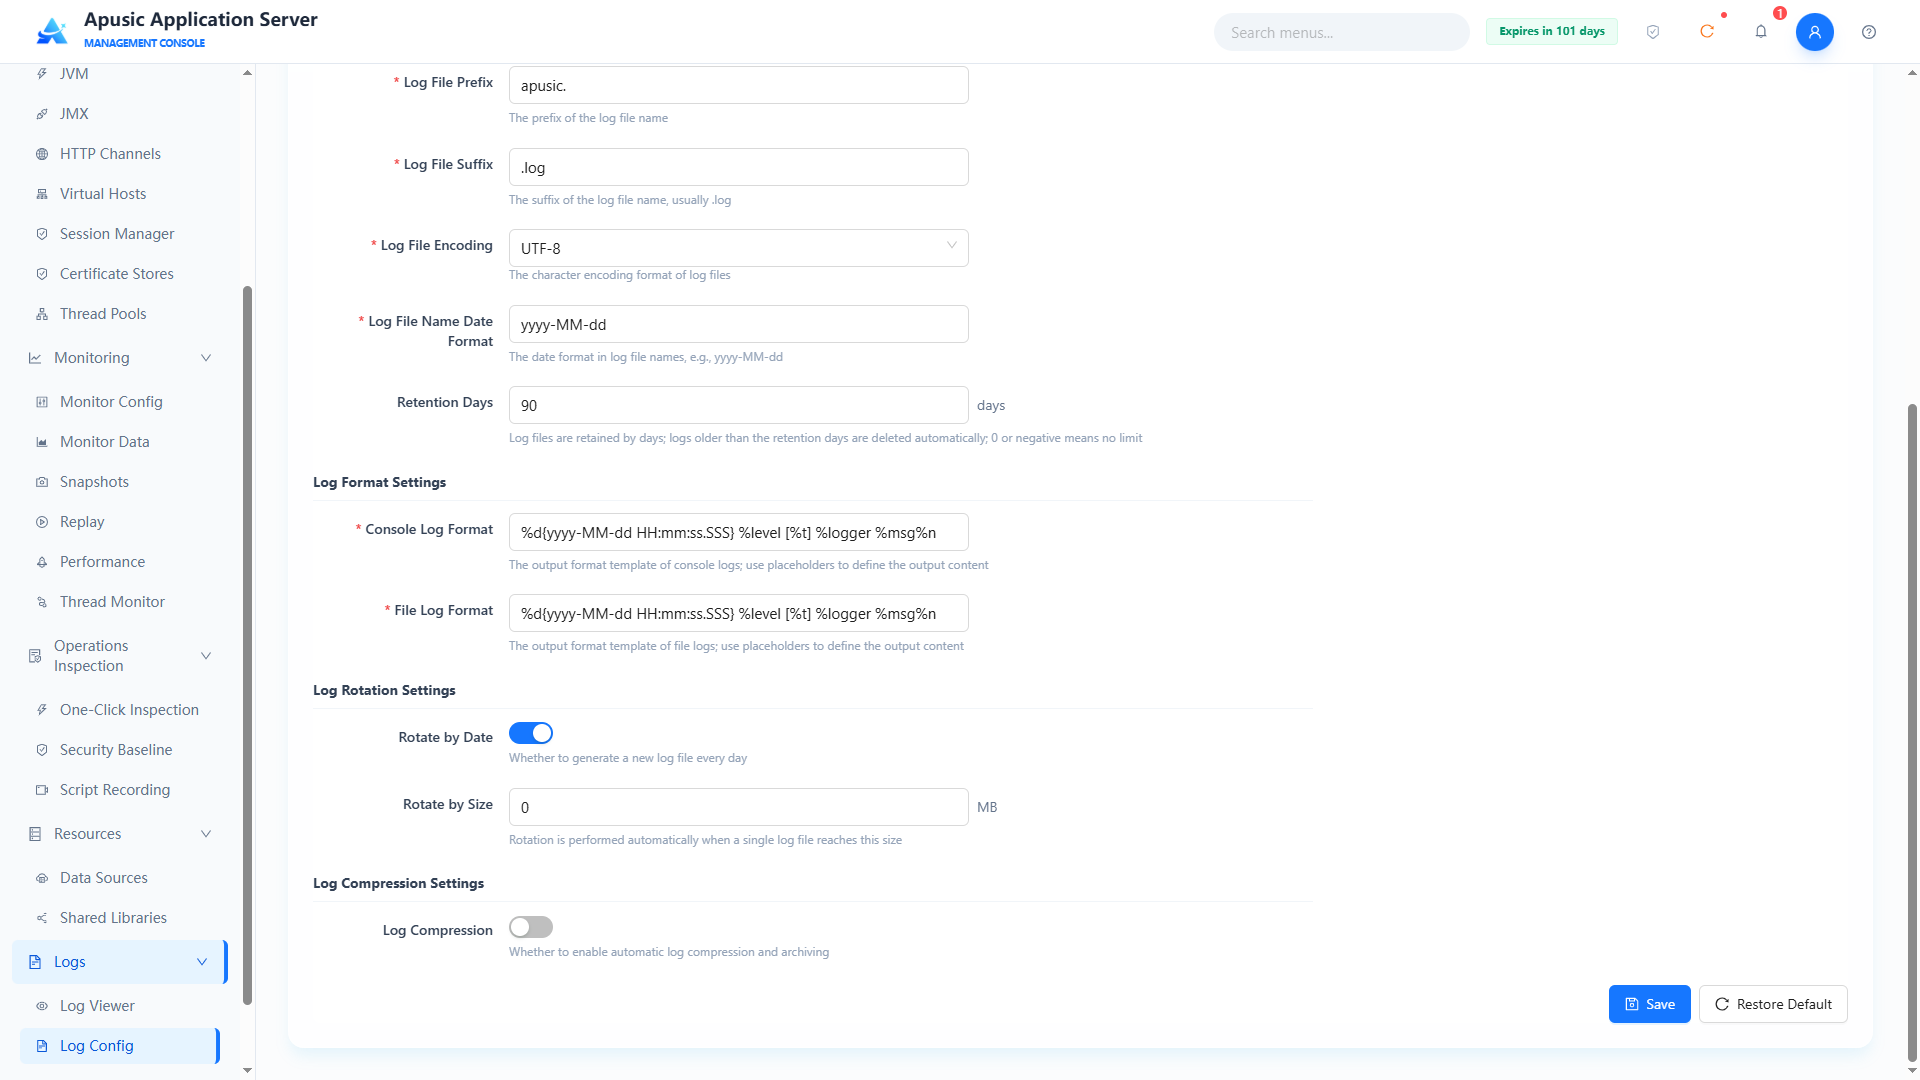Open the user avatar profile icon
Screen dimensions: 1920x1080
[1815, 32]
